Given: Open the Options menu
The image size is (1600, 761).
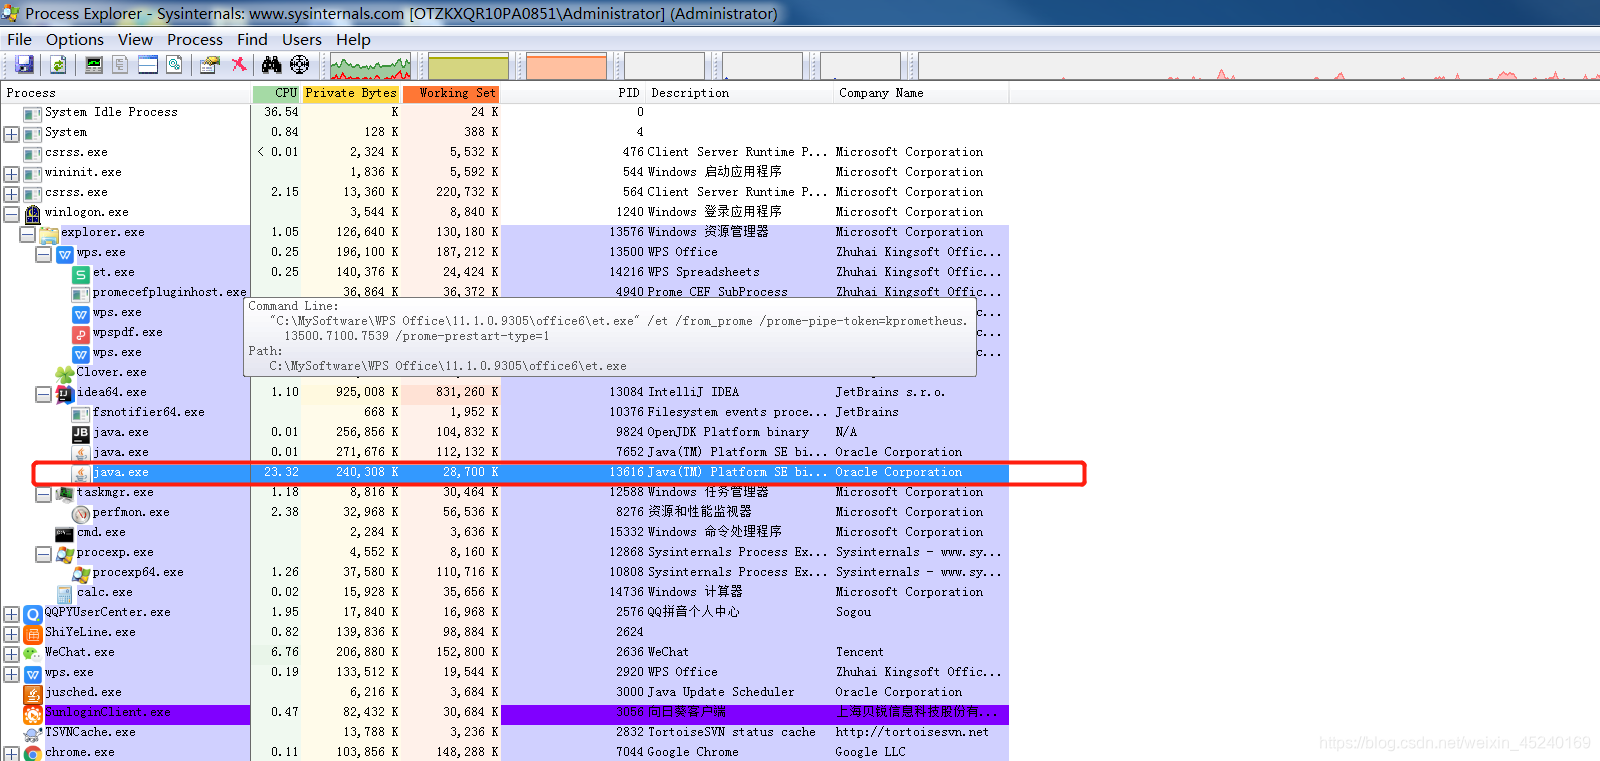Looking at the screenshot, I should (75, 40).
